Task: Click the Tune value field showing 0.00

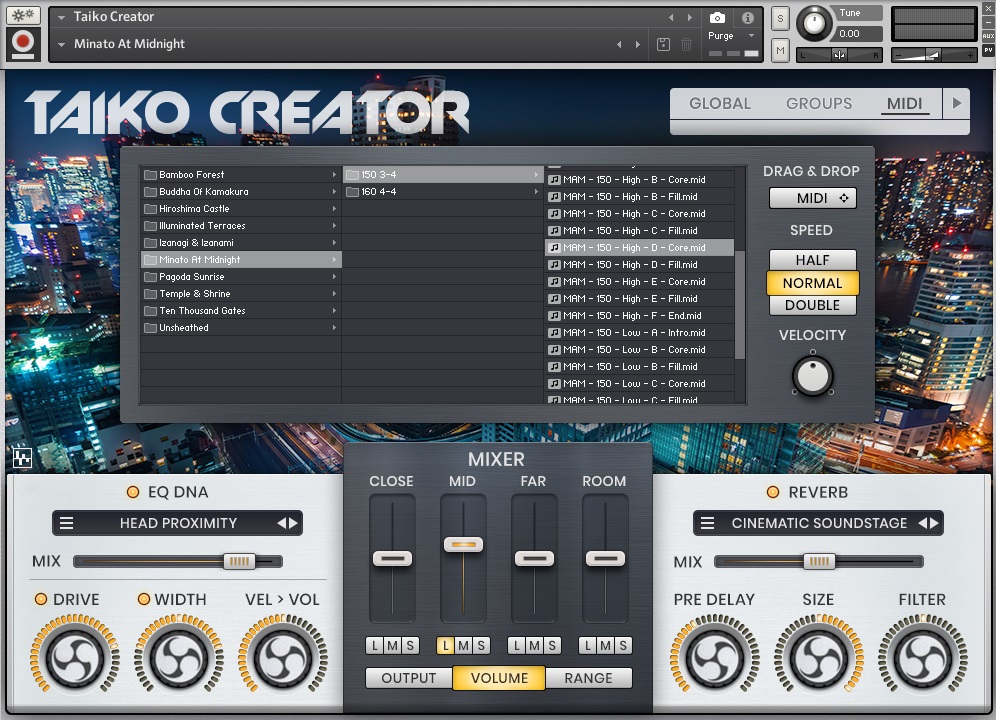Action: tap(856, 34)
